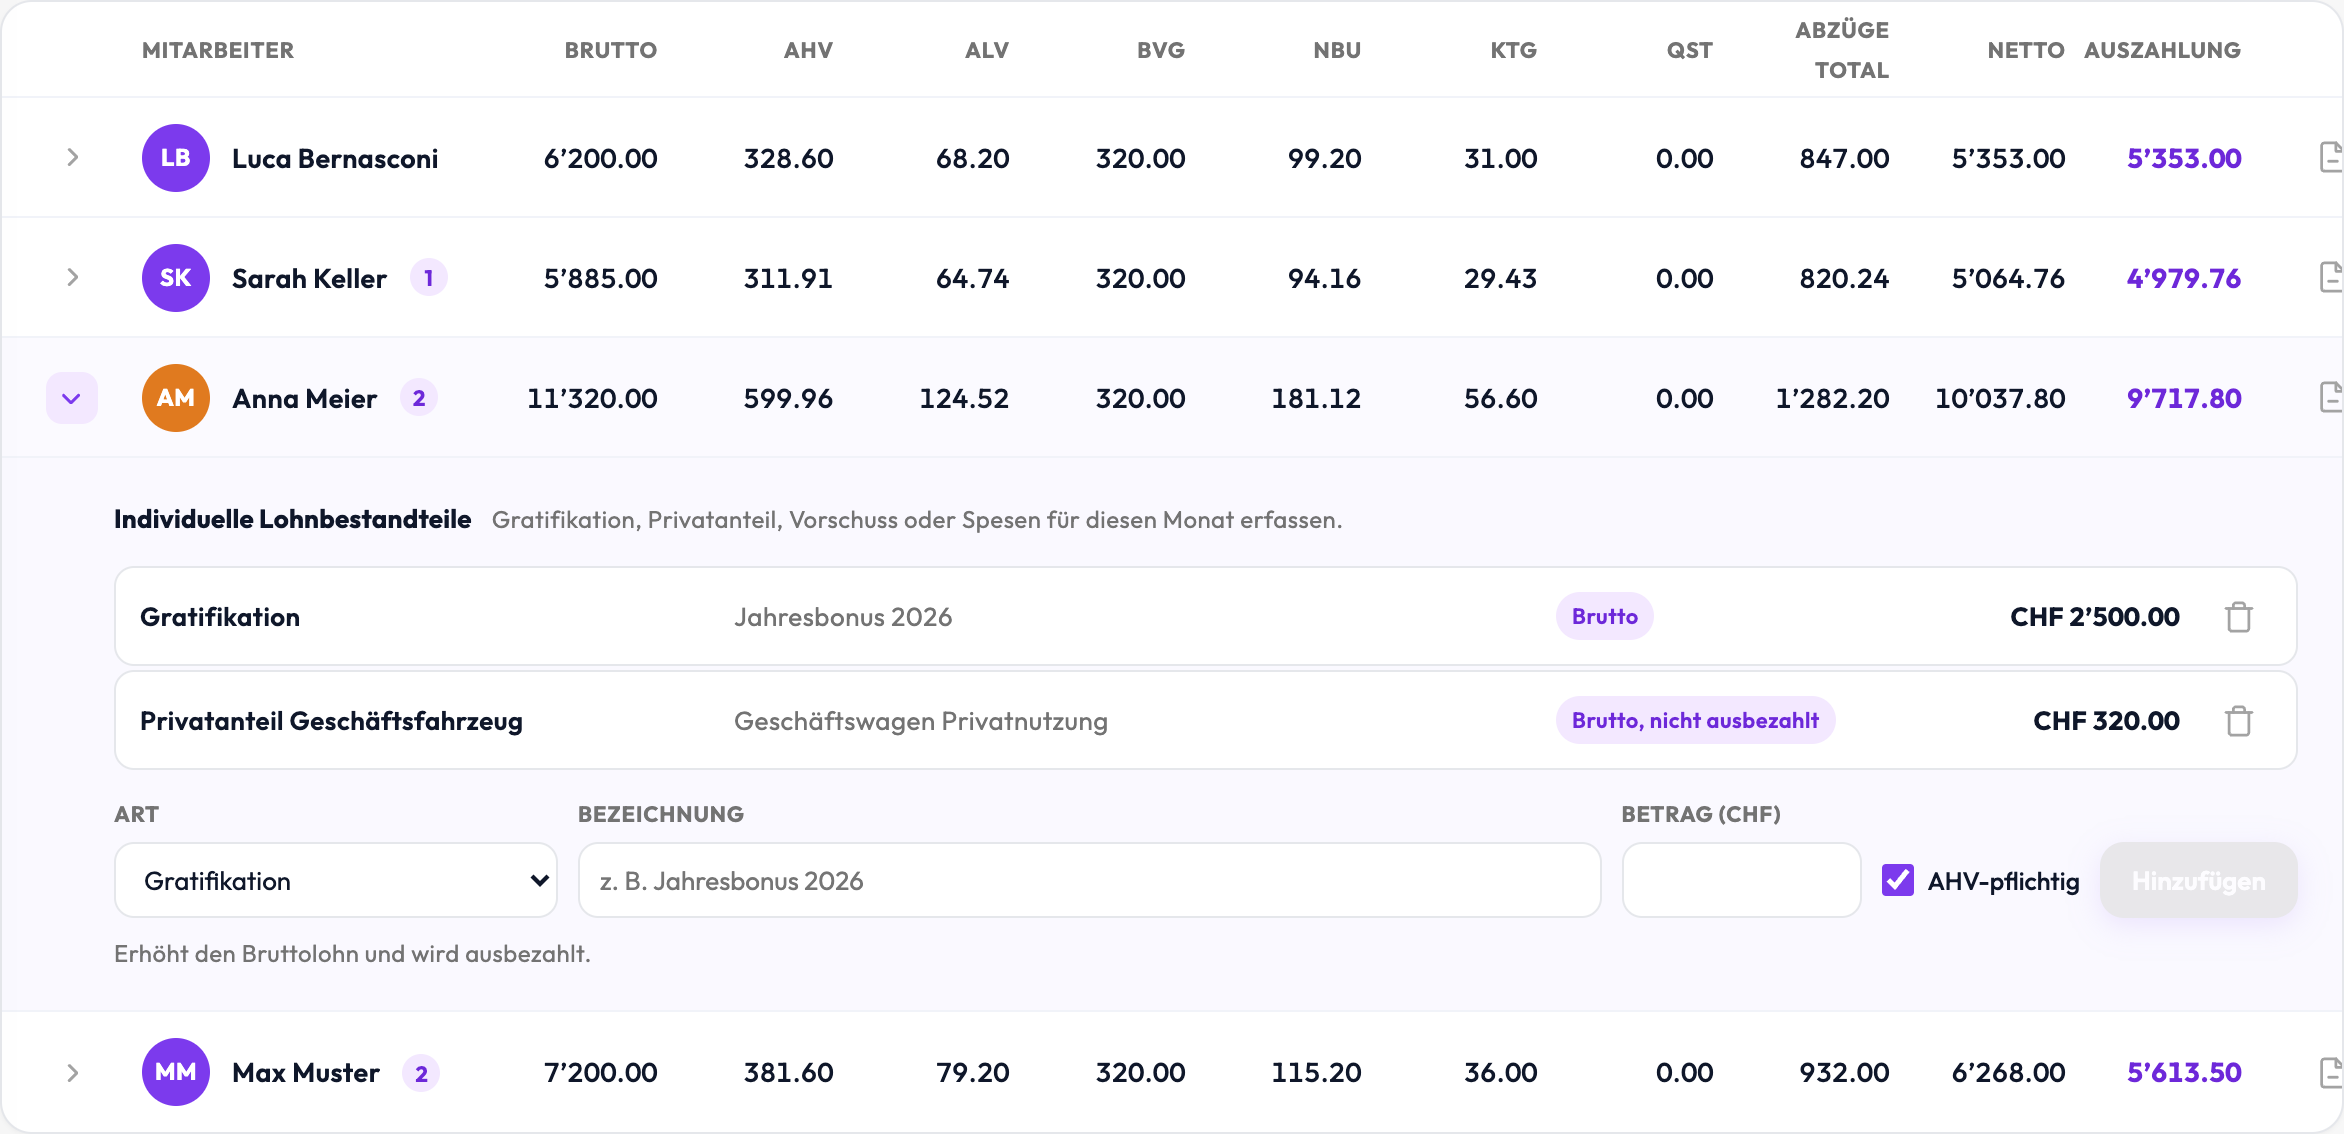Delete the Gratifikation Jahresbonus 2026 entry
This screenshot has height=1134, width=2344.
pos(2239,617)
